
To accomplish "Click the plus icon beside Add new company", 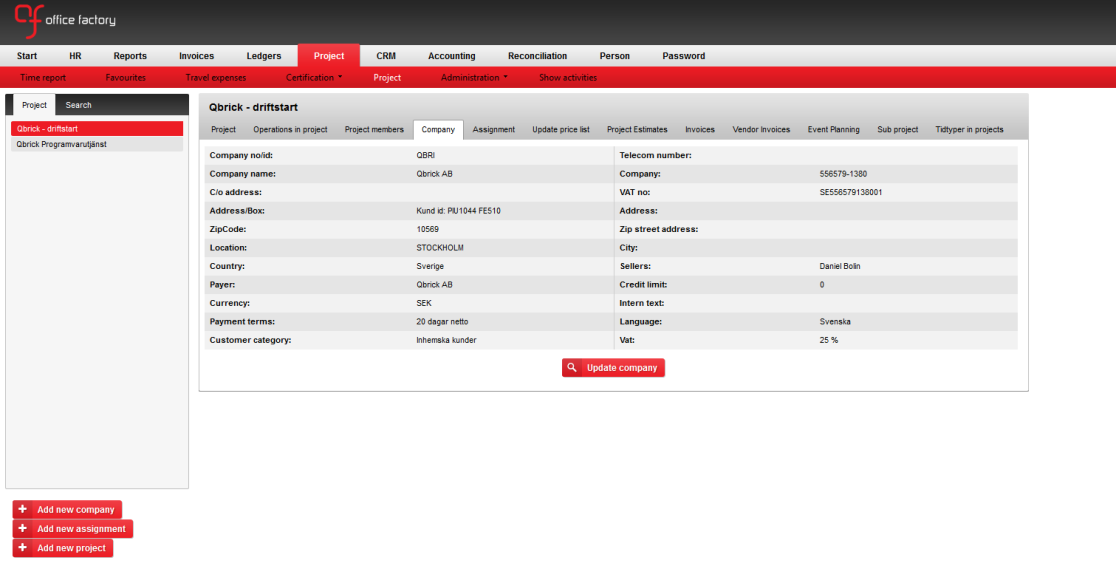I will pos(23,509).
